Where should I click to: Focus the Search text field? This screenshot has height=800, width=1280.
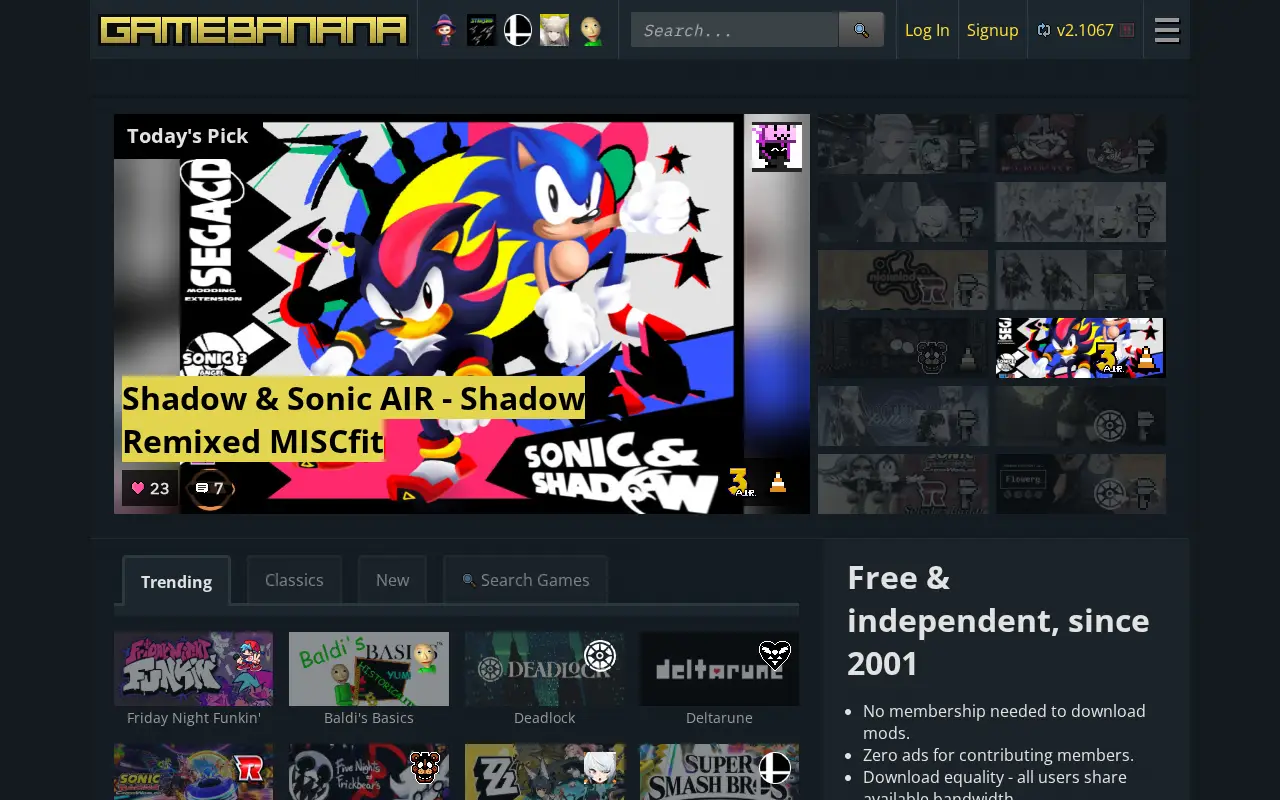point(734,30)
